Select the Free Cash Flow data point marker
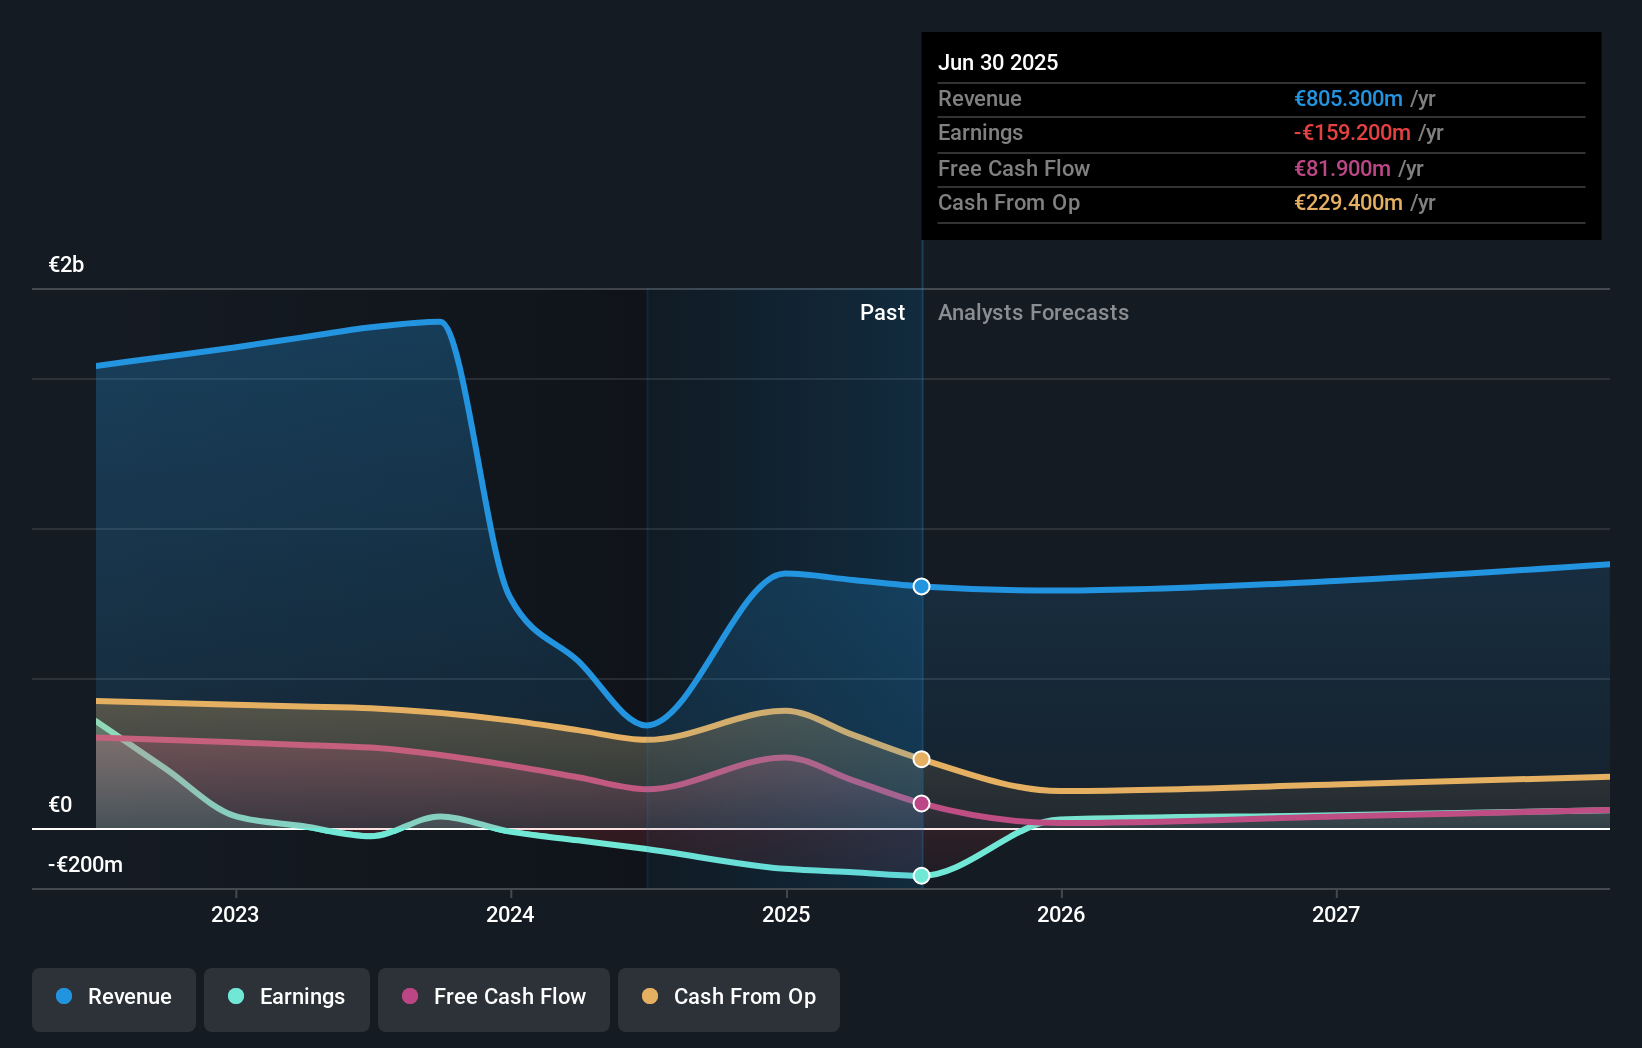Screen dimensions: 1642x1048 [922, 803]
